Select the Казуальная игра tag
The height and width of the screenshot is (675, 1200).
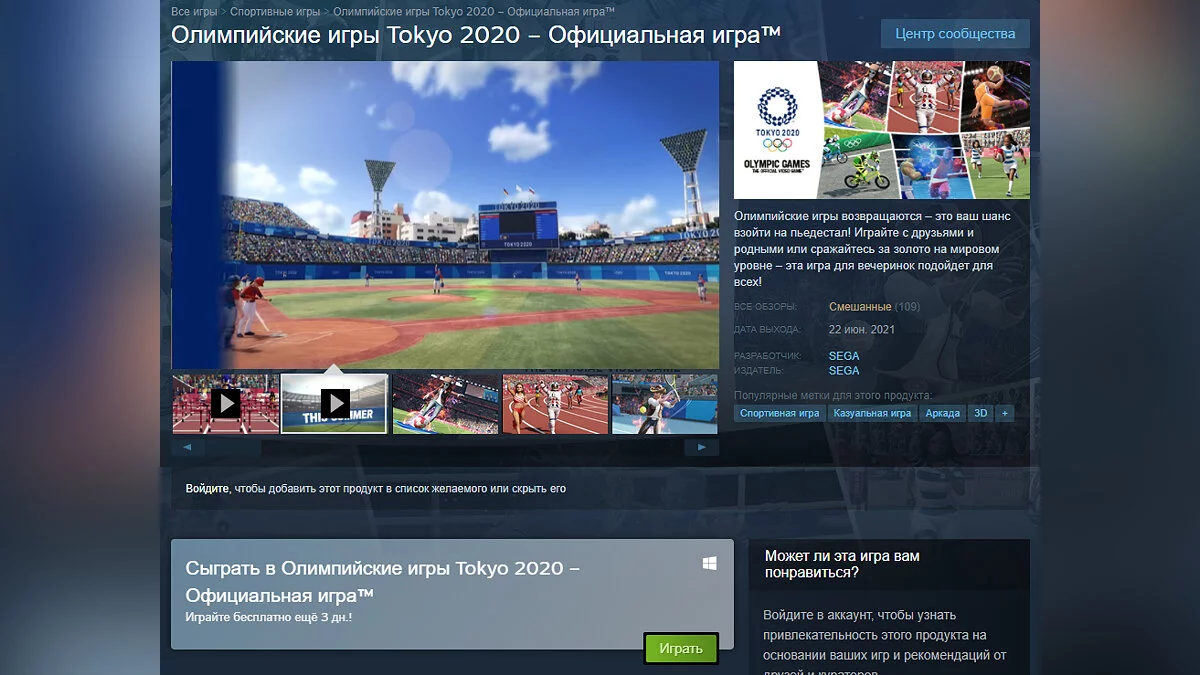tap(872, 413)
